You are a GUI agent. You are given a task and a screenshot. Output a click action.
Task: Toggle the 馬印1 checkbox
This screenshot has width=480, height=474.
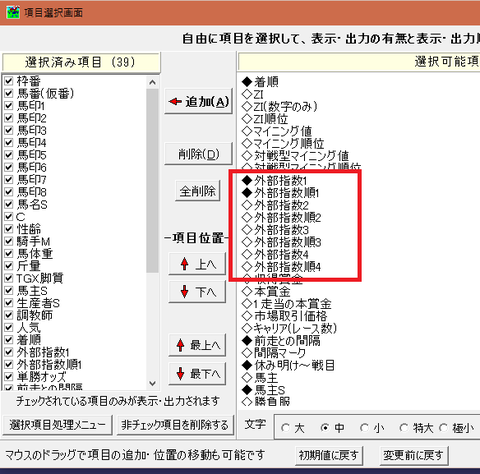[x=9, y=106]
